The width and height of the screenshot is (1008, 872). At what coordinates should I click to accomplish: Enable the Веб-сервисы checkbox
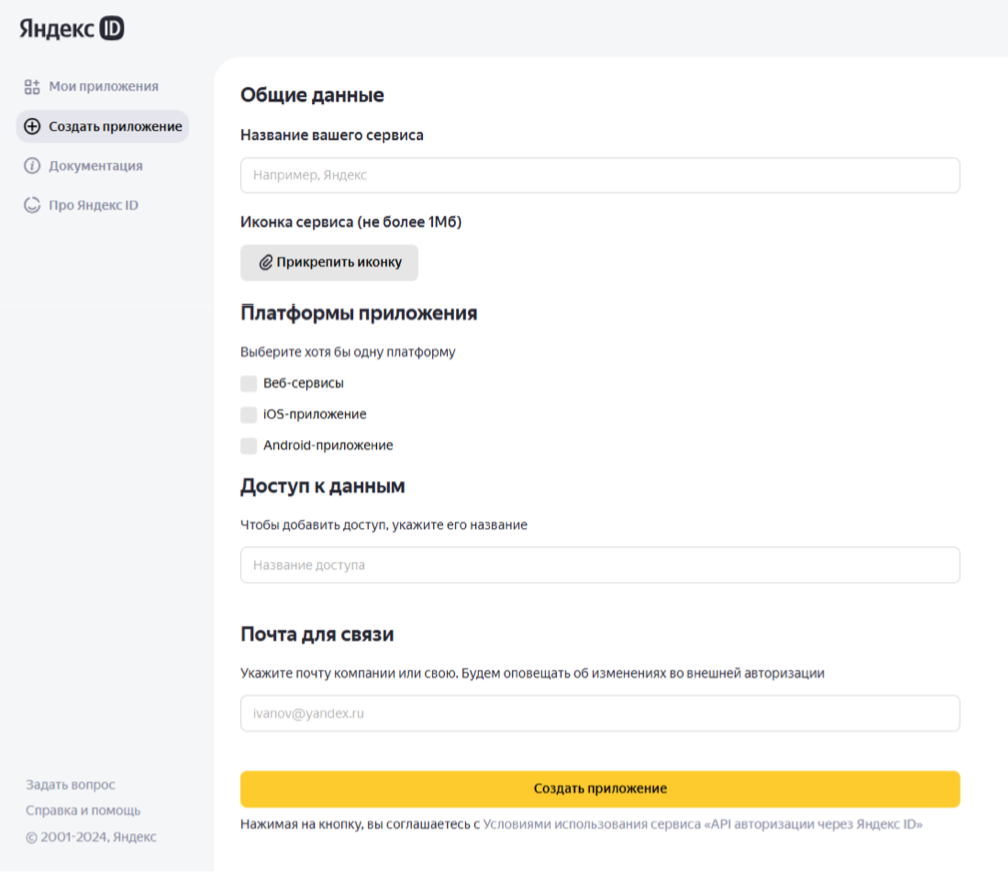[249, 383]
